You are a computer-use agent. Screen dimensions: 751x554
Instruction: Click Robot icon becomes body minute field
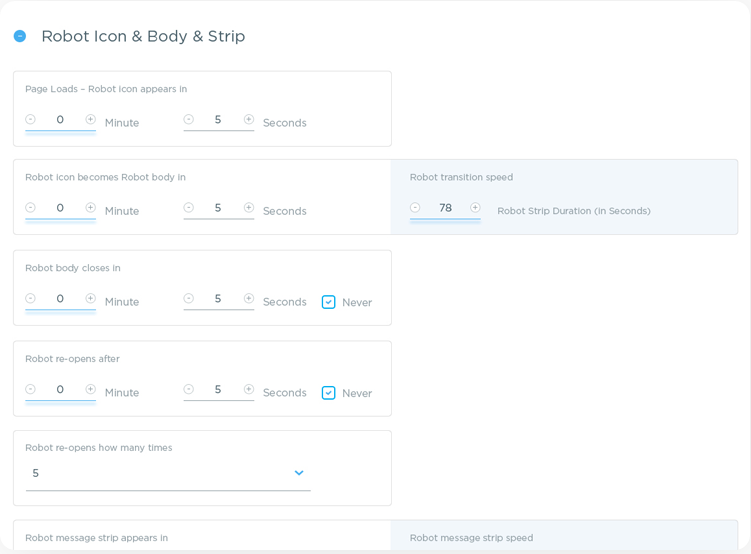pos(60,208)
